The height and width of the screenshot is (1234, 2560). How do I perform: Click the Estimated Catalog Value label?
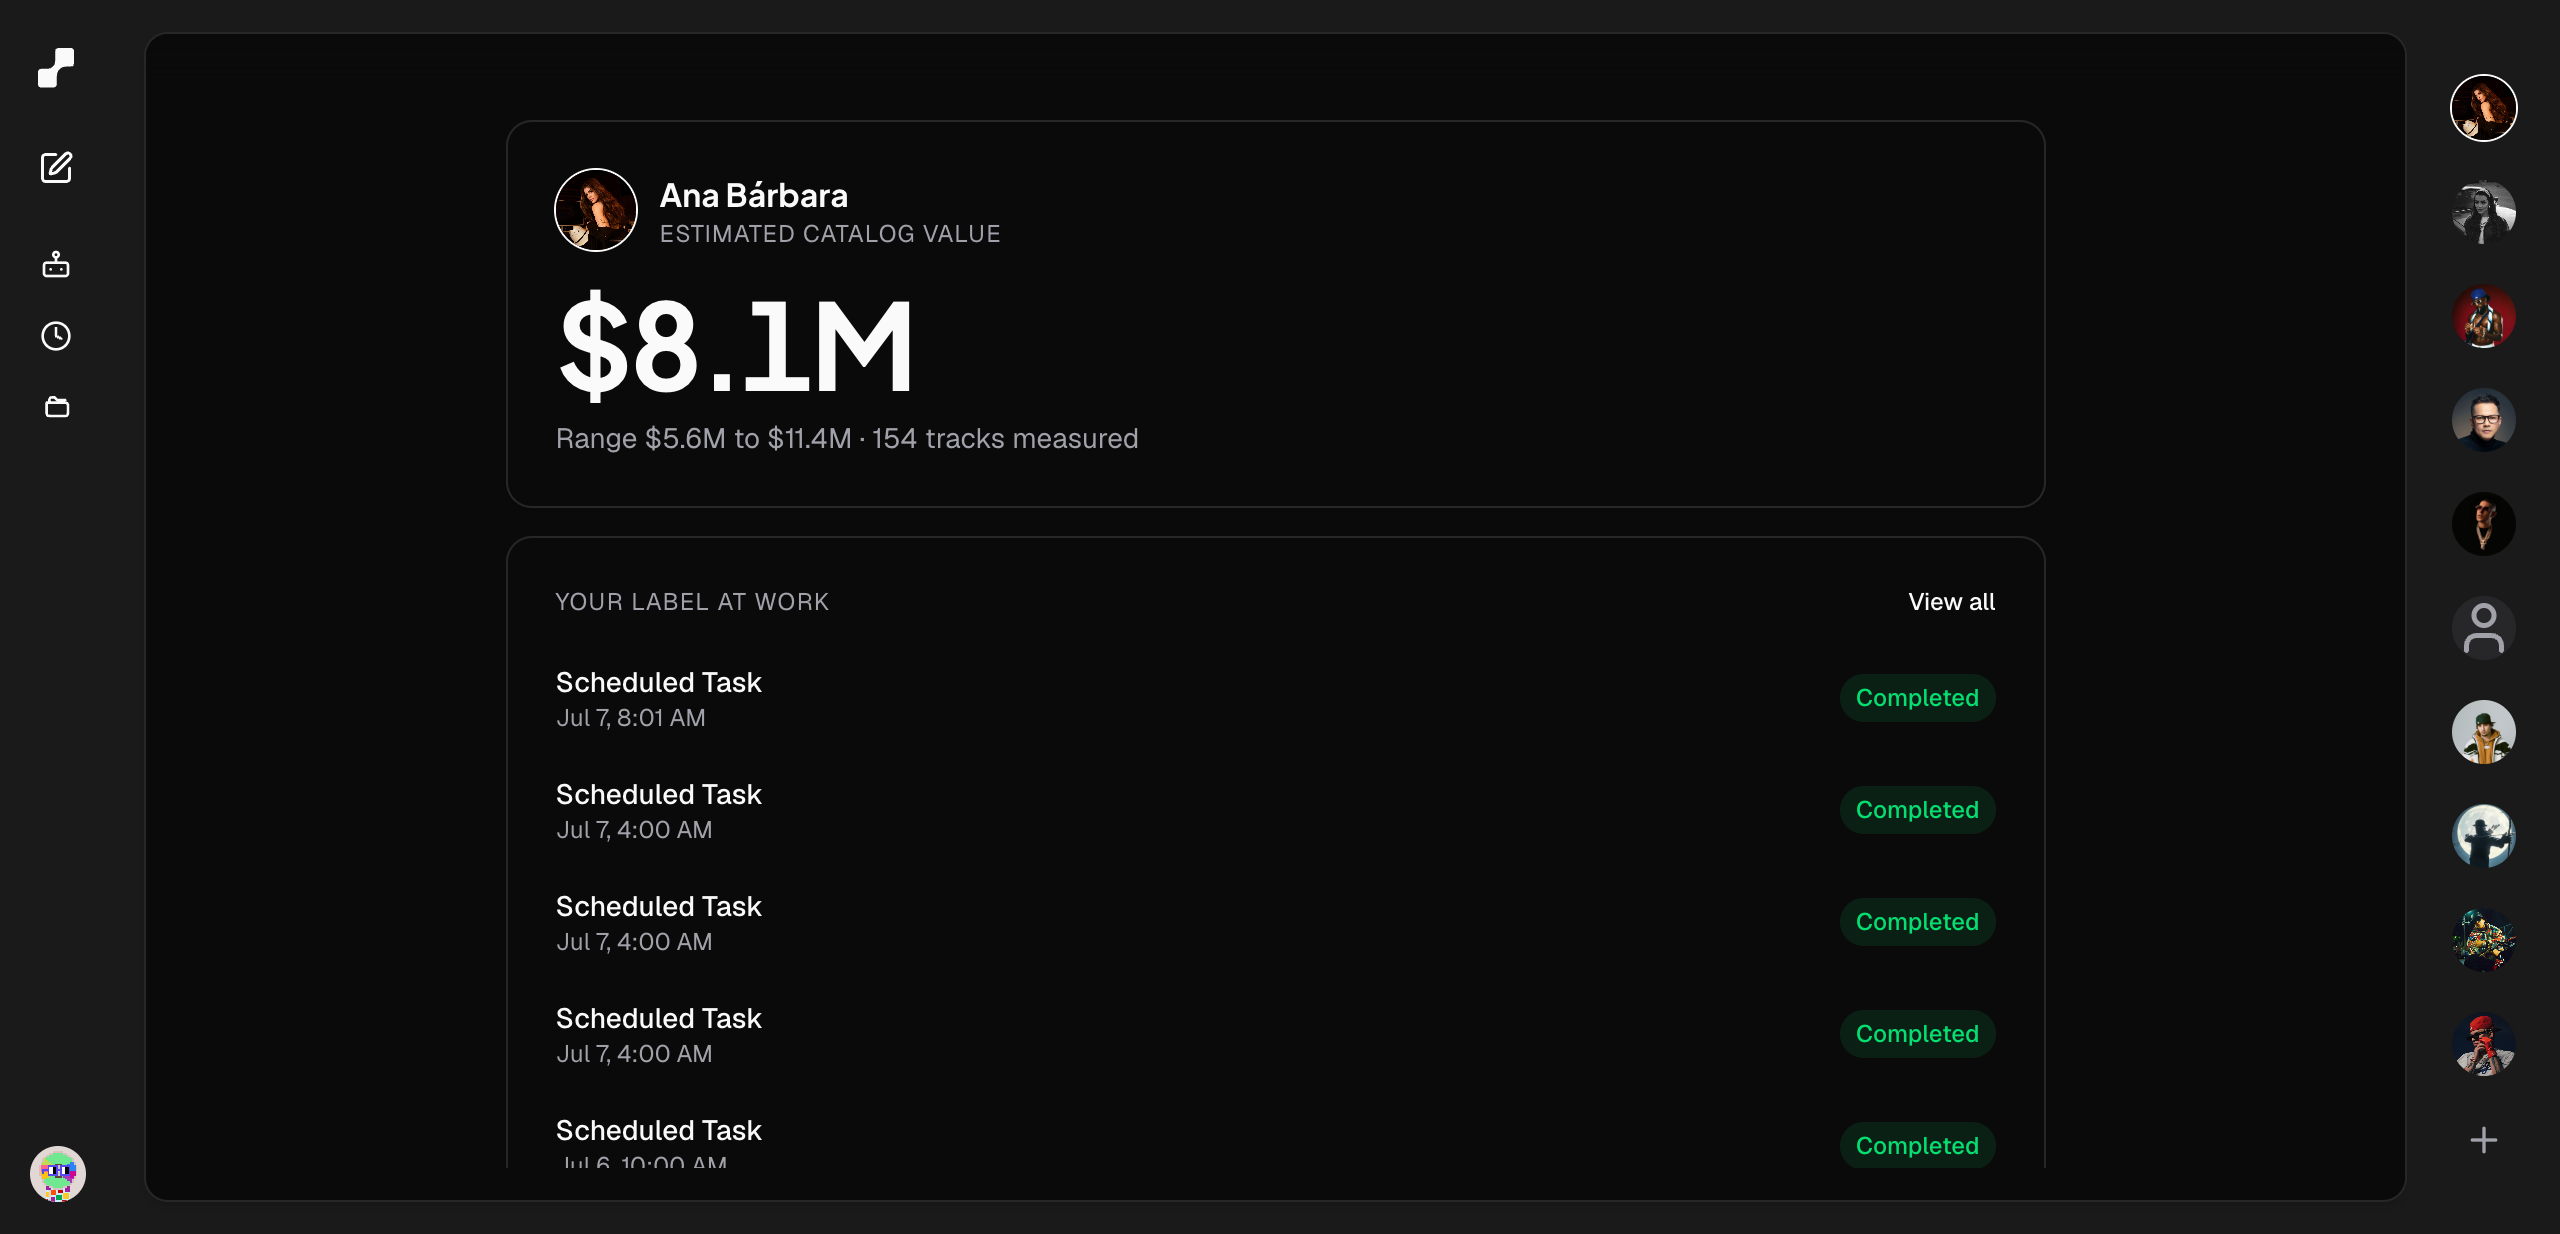coord(830,234)
